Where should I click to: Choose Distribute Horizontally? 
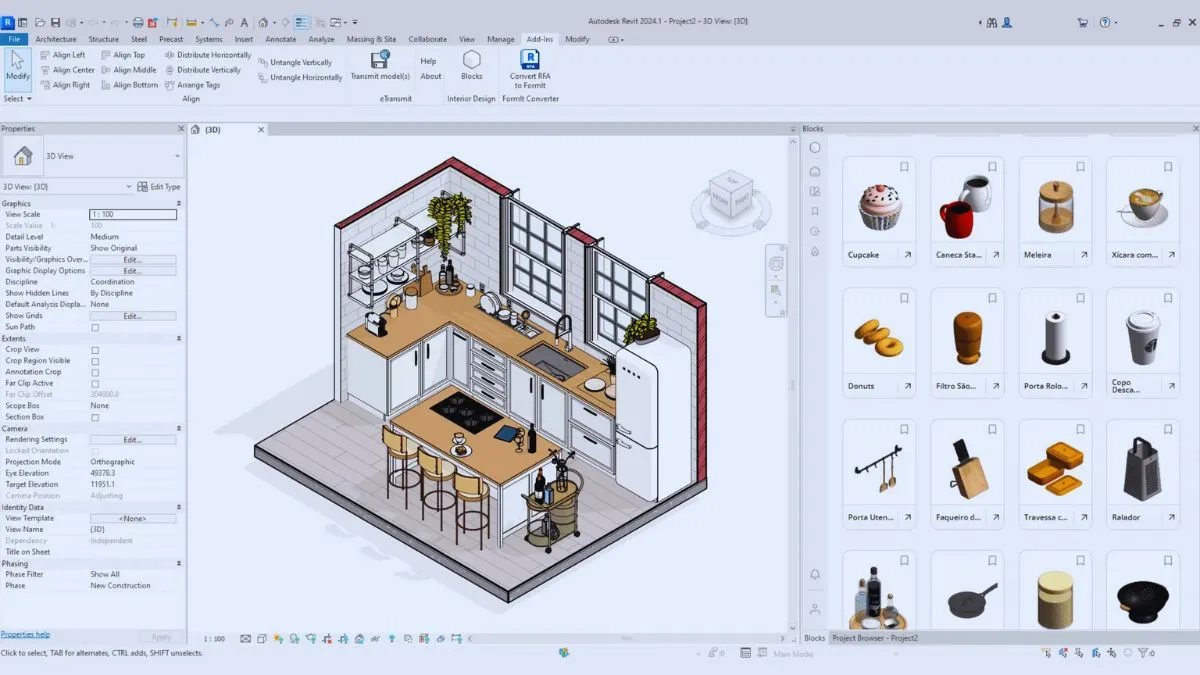pyautogui.click(x=207, y=55)
